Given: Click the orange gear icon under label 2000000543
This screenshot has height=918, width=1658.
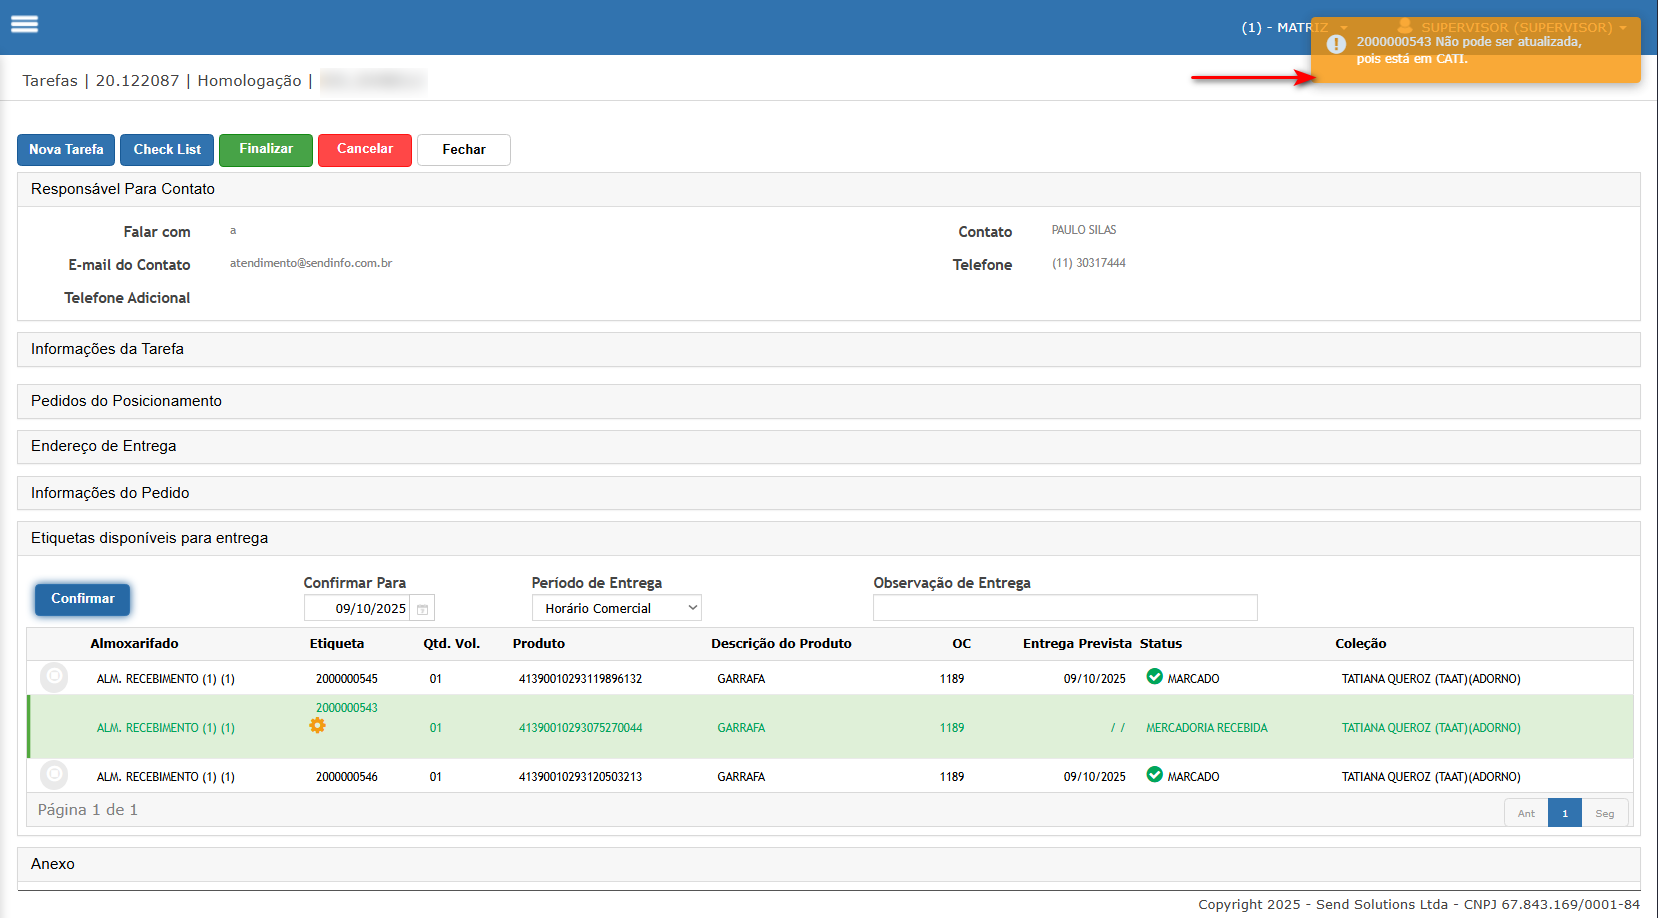Looking at the screenshot, I should tap(317, 726).
